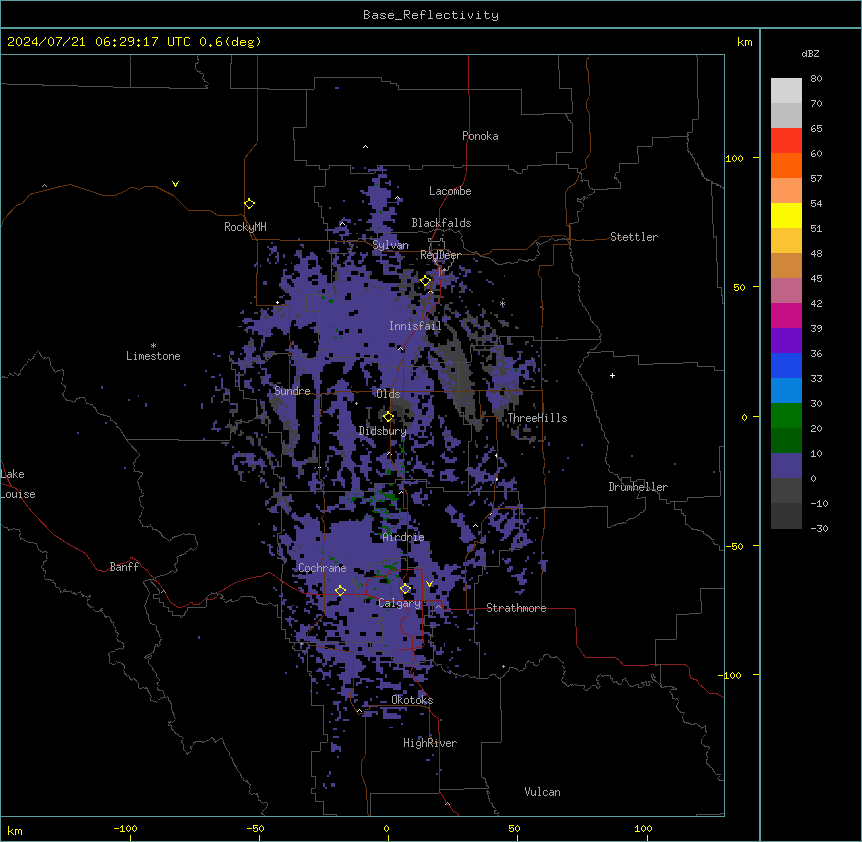Select the Vulcan label
Image resolution: width=862 pixels, height=842 pixels.
pyautogui.click(x=543, y=792)
